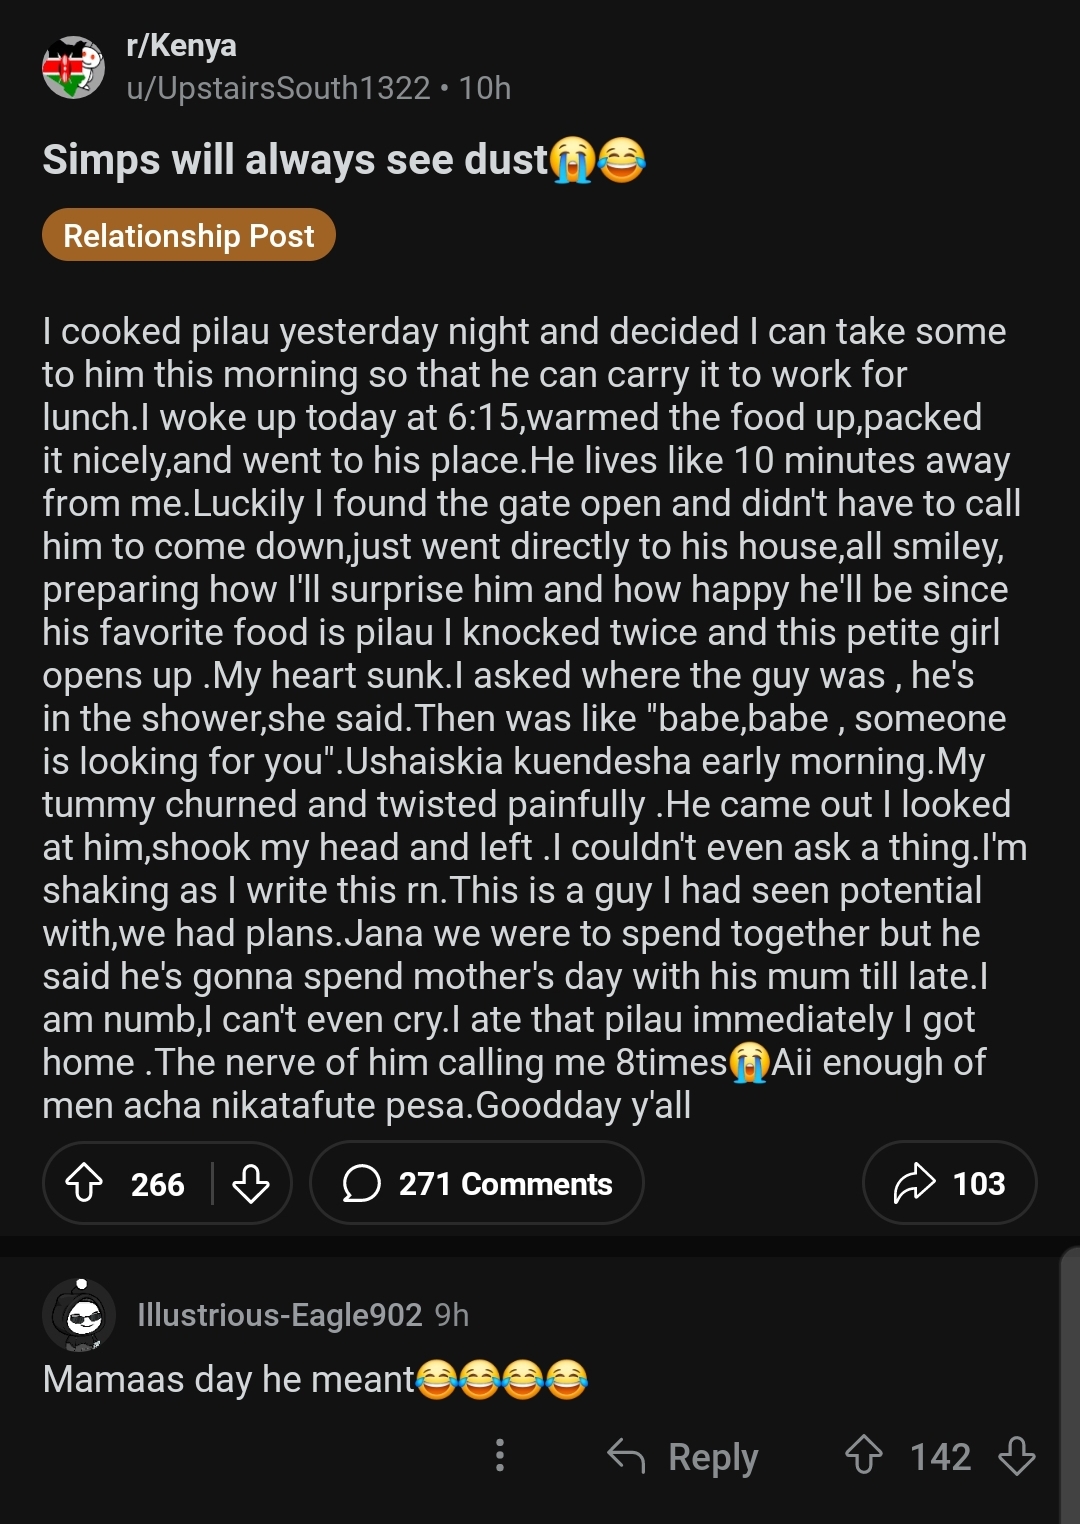
Task: Share the post using the 103 share button
Action: coord(949,1184)
